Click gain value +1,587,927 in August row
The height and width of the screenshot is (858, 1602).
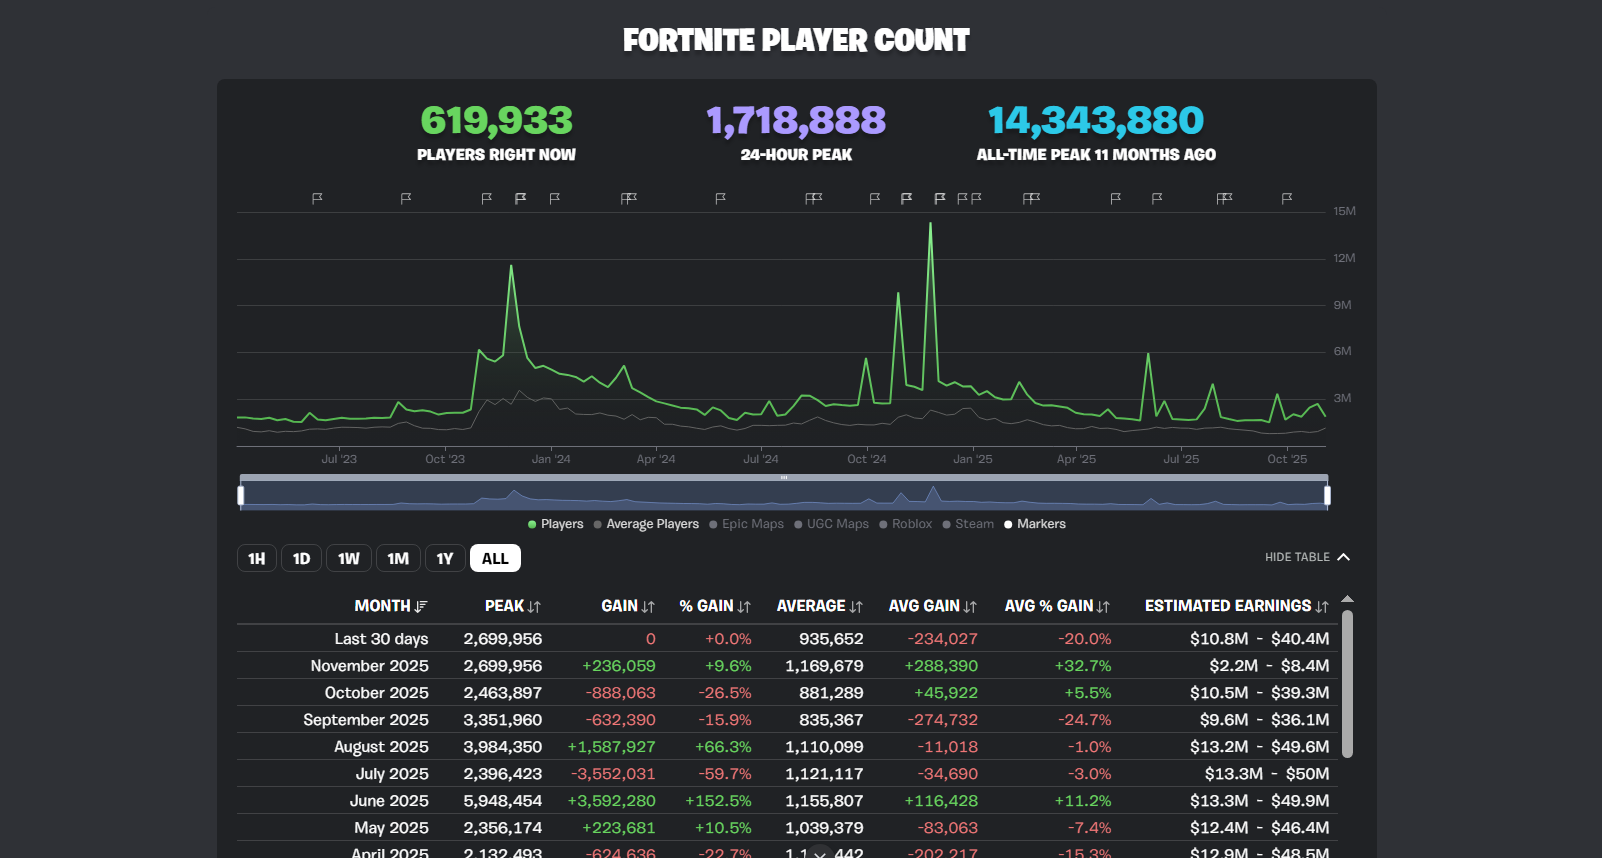611,747
